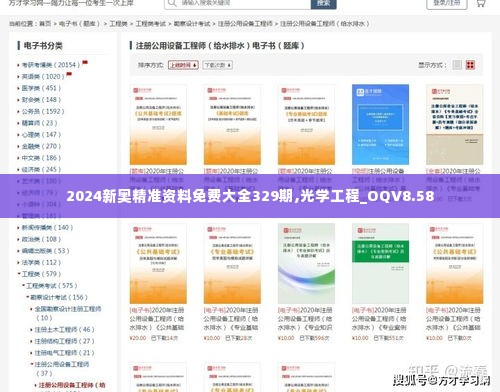The image size is (500, 392).
Task: Click the 登录/注册 button
Action: pos(447,3)
